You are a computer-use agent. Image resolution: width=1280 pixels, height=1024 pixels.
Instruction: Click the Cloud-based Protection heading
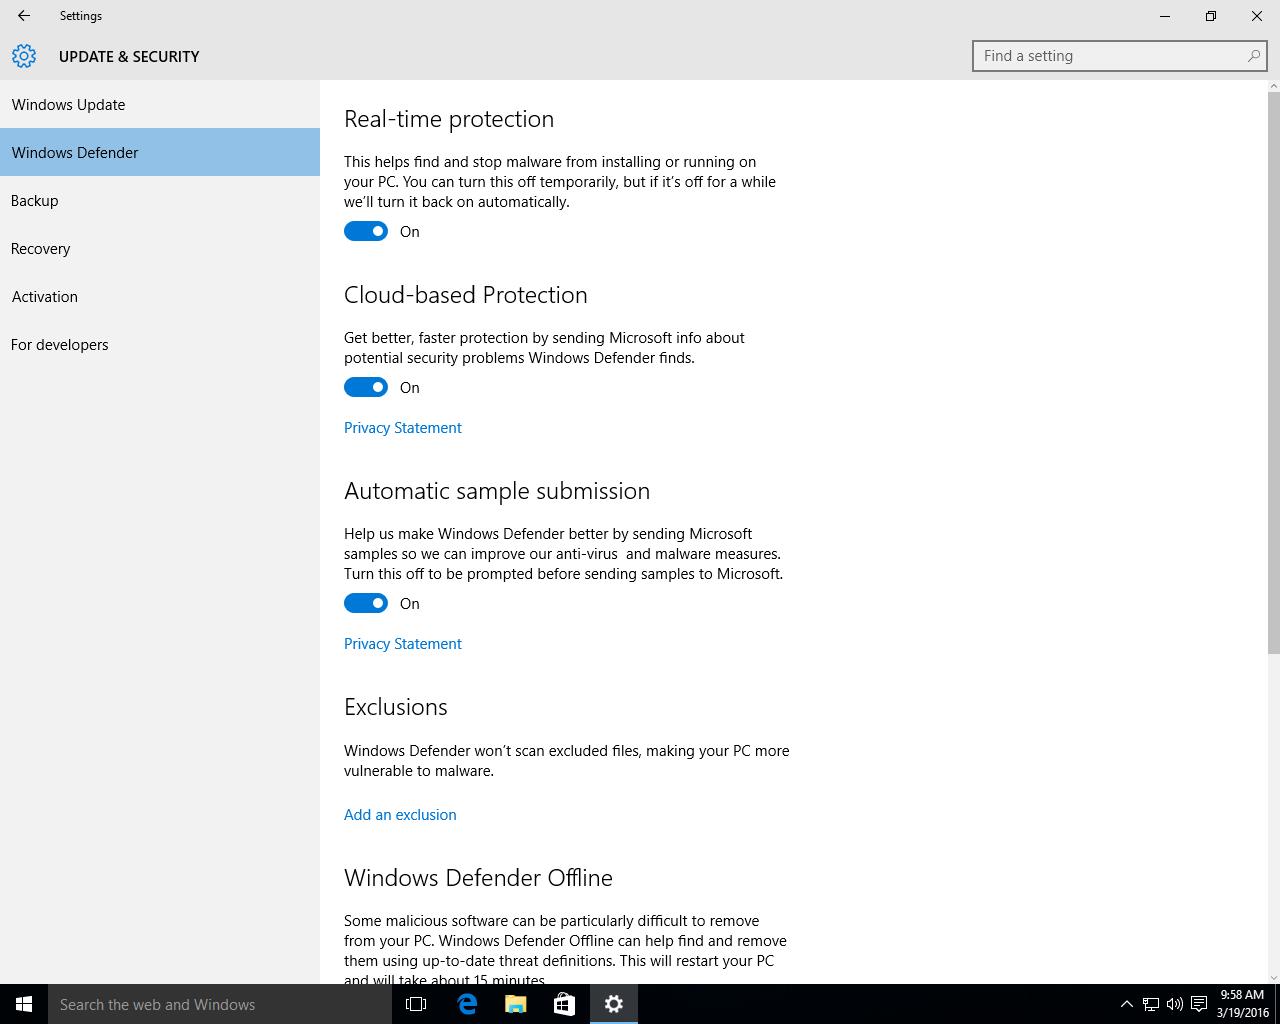(x=466, y=295)
